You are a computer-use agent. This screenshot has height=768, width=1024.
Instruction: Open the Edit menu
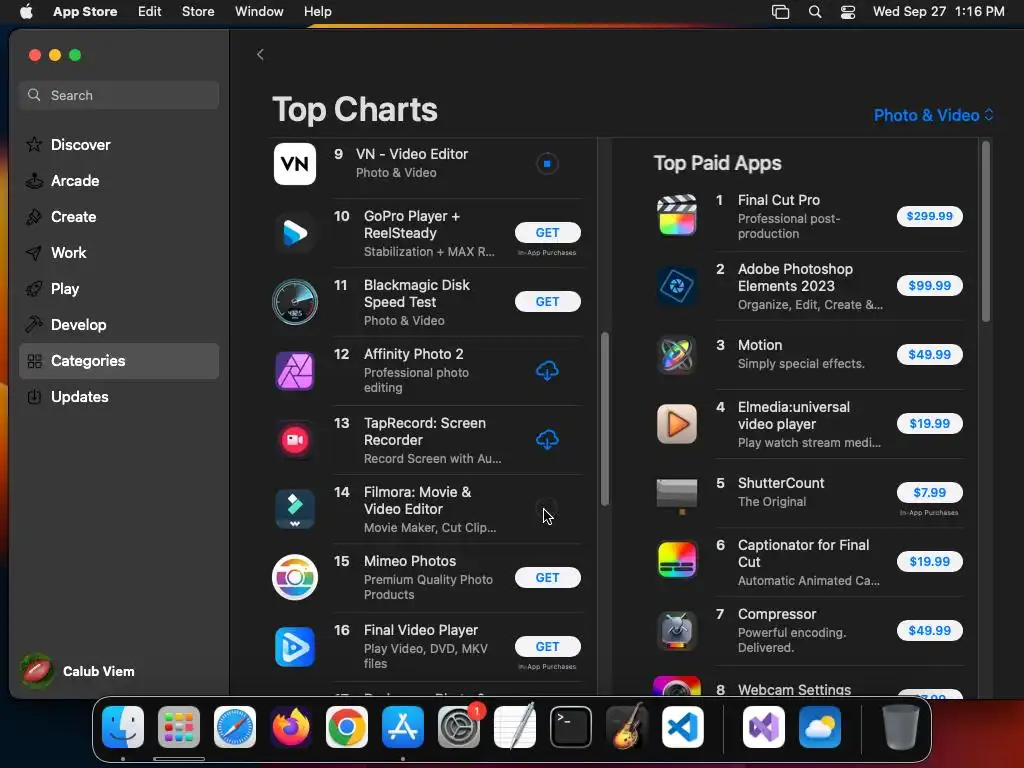click(x=150, y=12)
